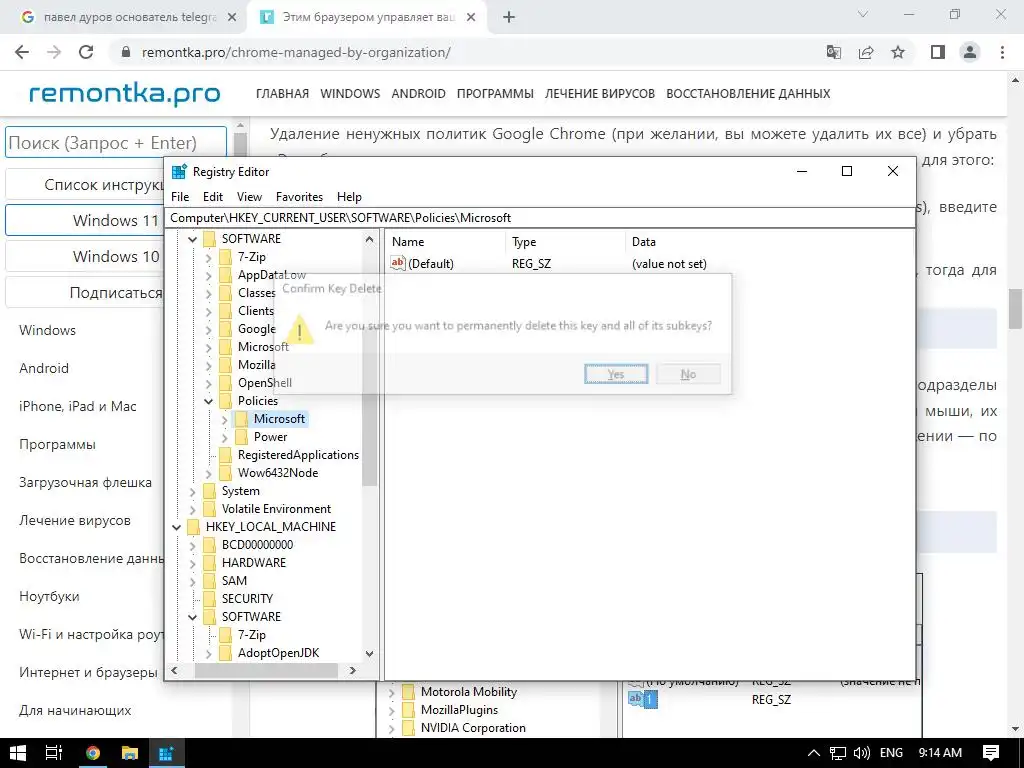This screenshot has width=1024, height=768.
Task: Expand the Wow6432Node key
Action: click(x=208, y=473)
